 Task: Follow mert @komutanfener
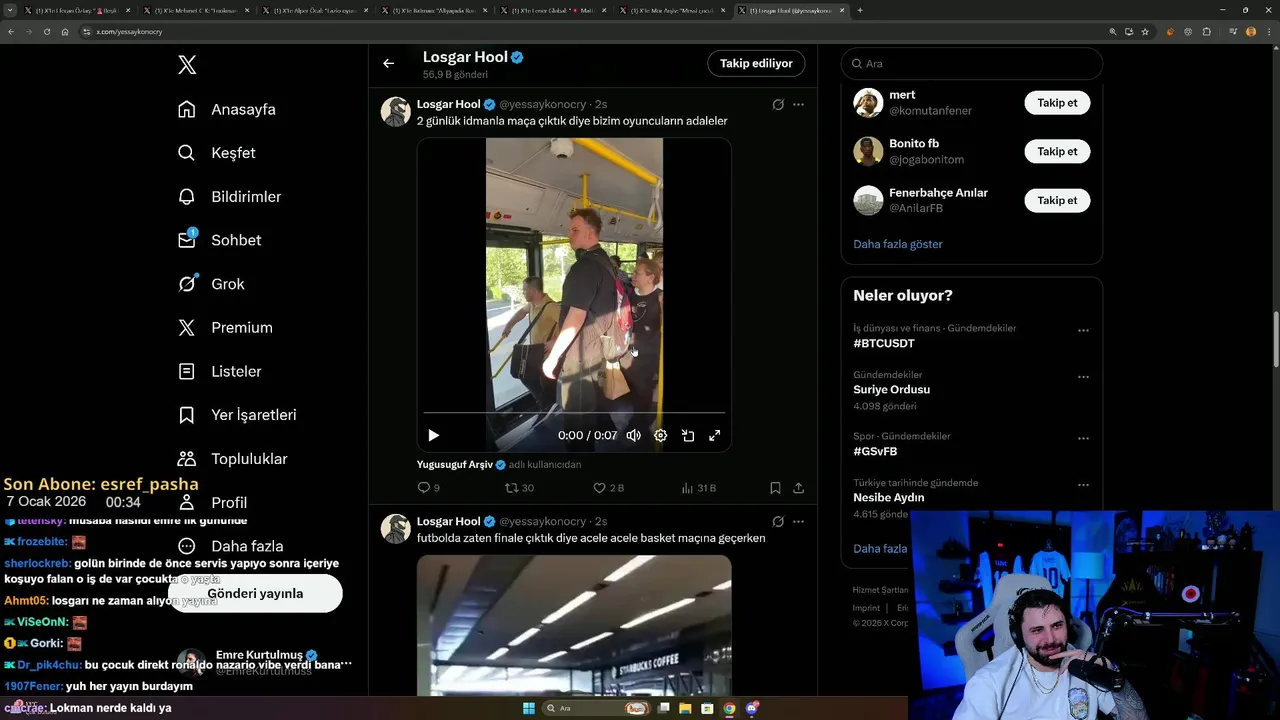tap(1057, 103)
